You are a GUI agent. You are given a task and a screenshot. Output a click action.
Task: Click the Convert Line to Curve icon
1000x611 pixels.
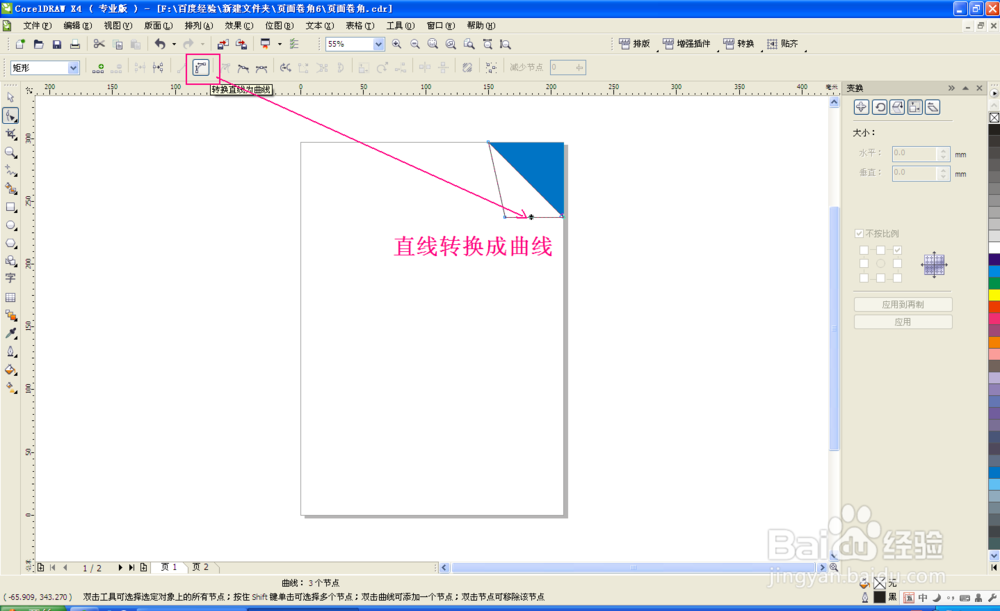pos(202,67)
